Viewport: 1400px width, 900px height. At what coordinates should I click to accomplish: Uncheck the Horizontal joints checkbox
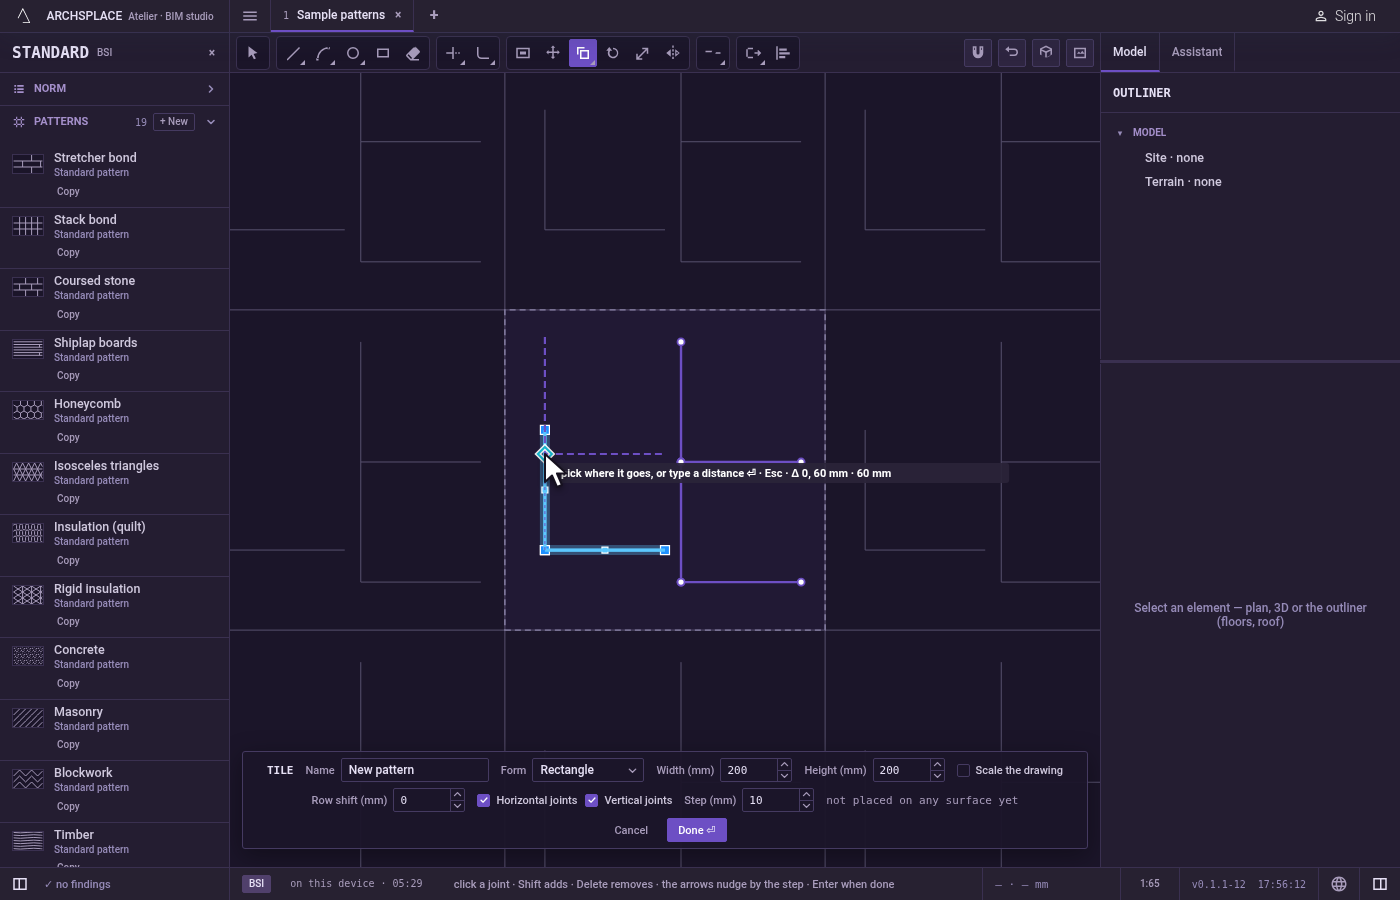pos(484,800)
